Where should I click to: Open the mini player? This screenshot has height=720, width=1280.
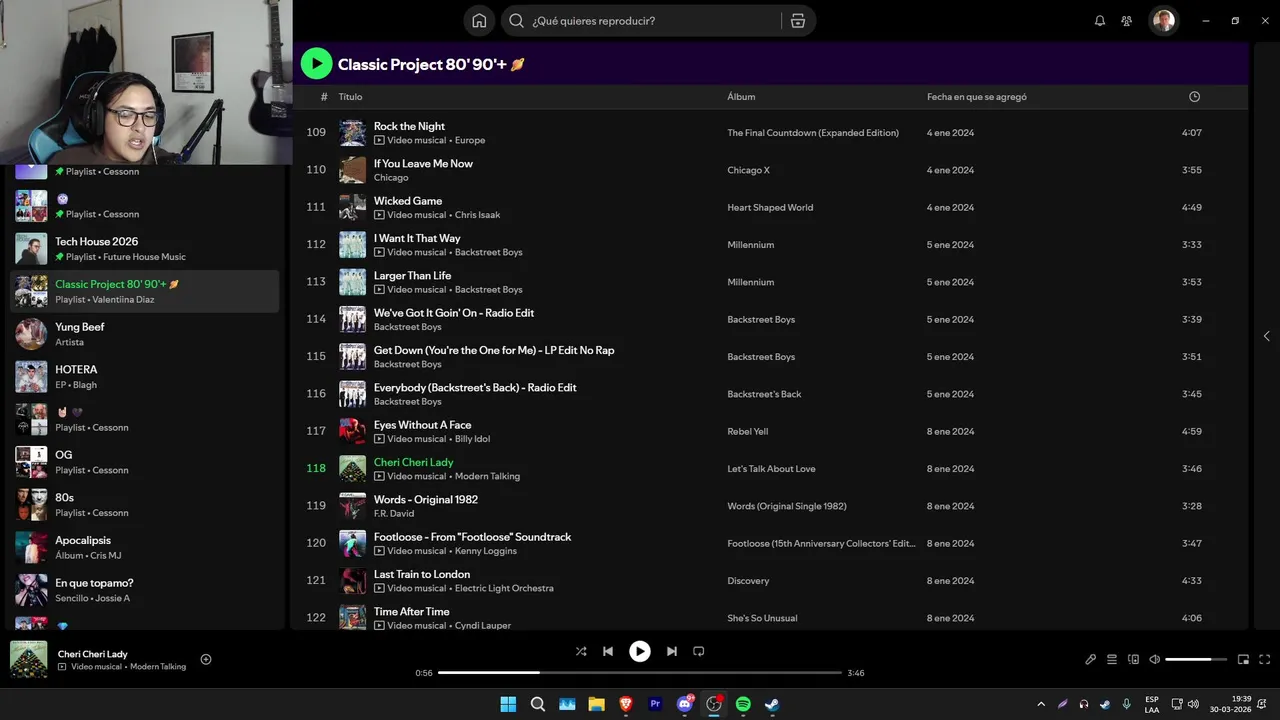(1244, 660)
